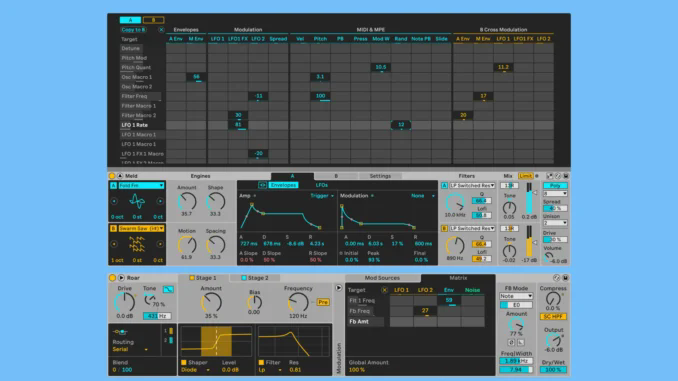Click the Roar modulation panel unfold arrow

click(339, 288)
